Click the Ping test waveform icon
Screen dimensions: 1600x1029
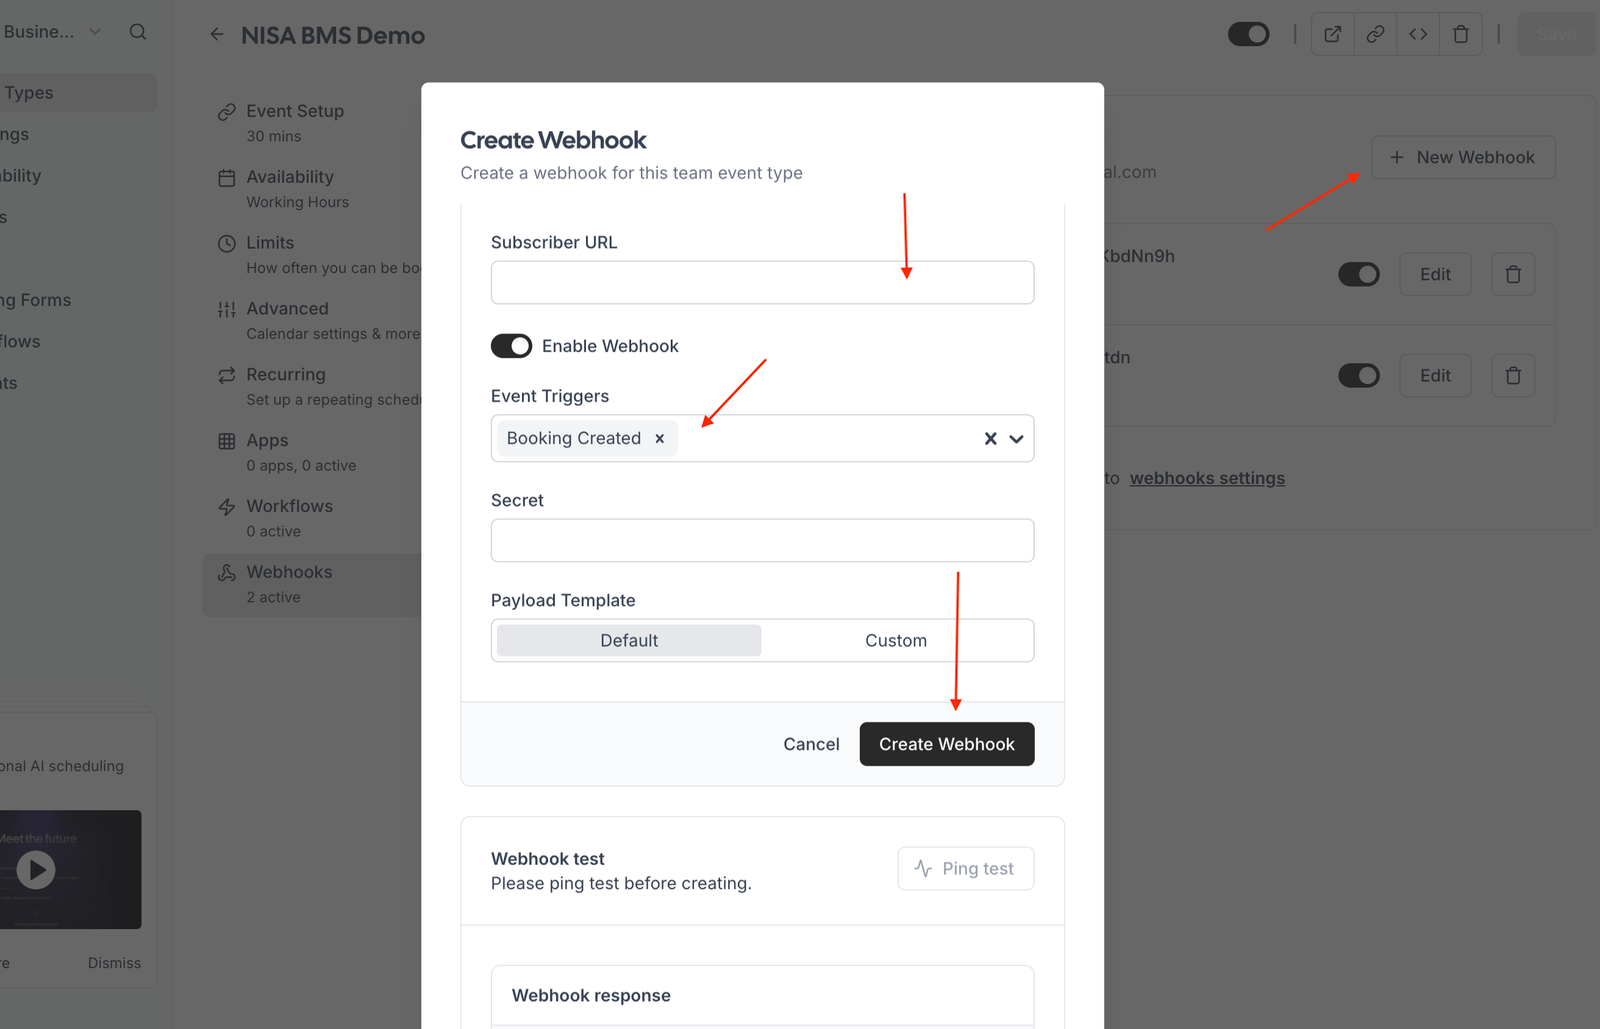pyautogui.click(x=920, y=868)
